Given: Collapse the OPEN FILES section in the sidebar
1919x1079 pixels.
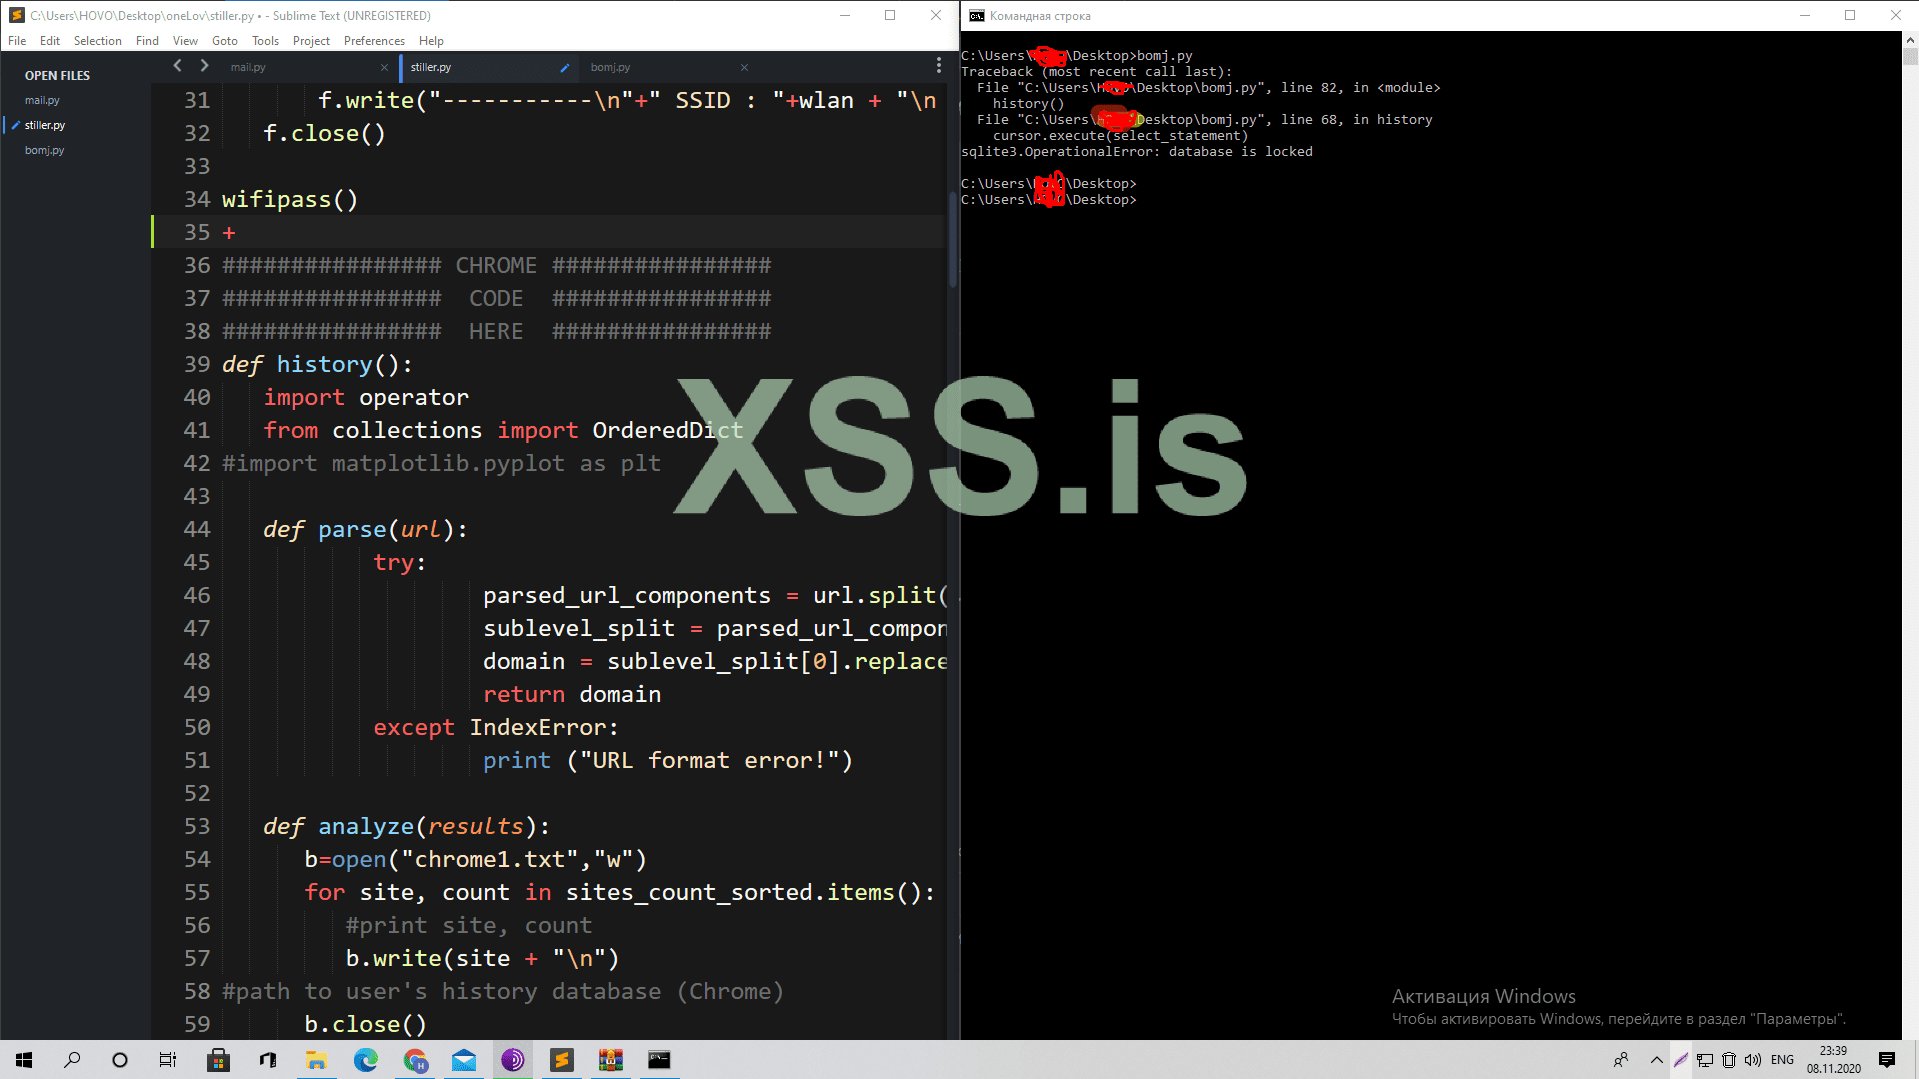Looking at the screenshot, I should [57, 75].
